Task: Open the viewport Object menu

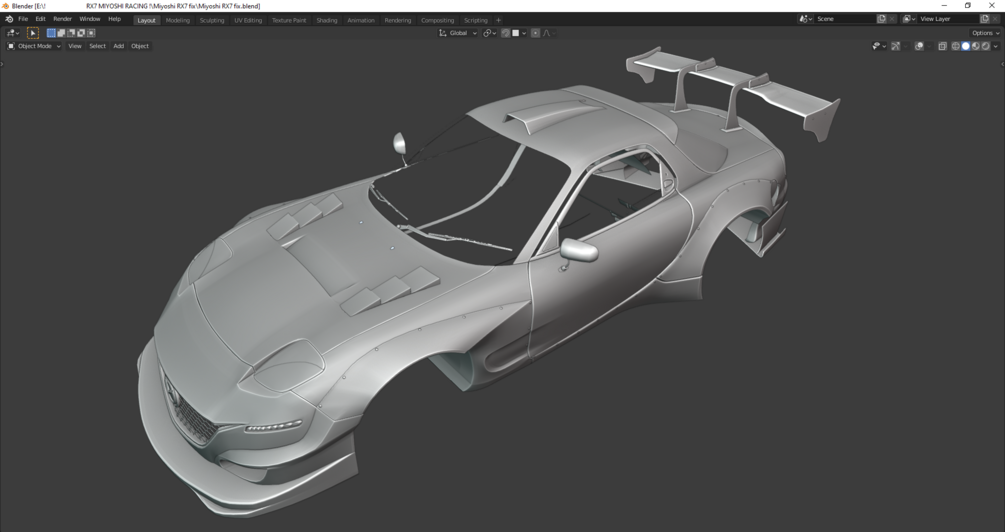Action: 140,46
